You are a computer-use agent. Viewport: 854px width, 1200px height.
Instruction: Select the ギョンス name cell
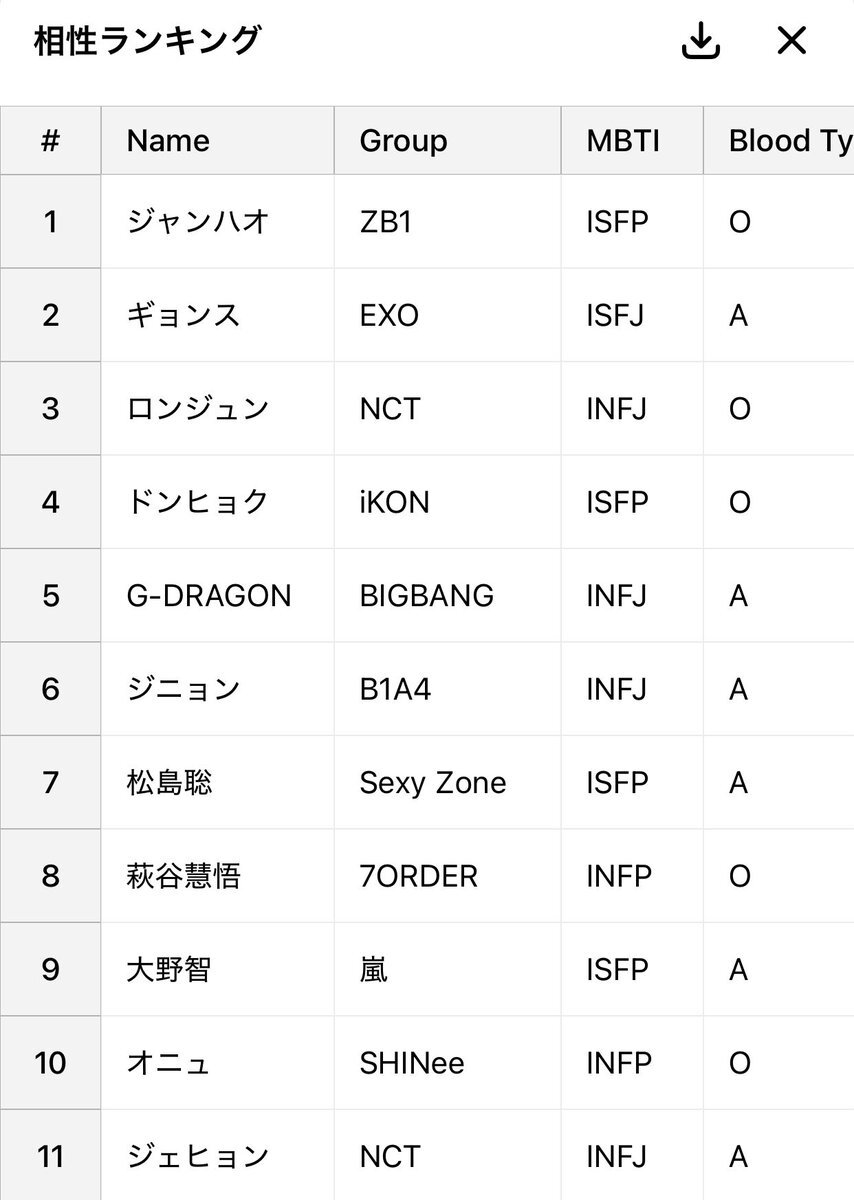tap(217, 315)
